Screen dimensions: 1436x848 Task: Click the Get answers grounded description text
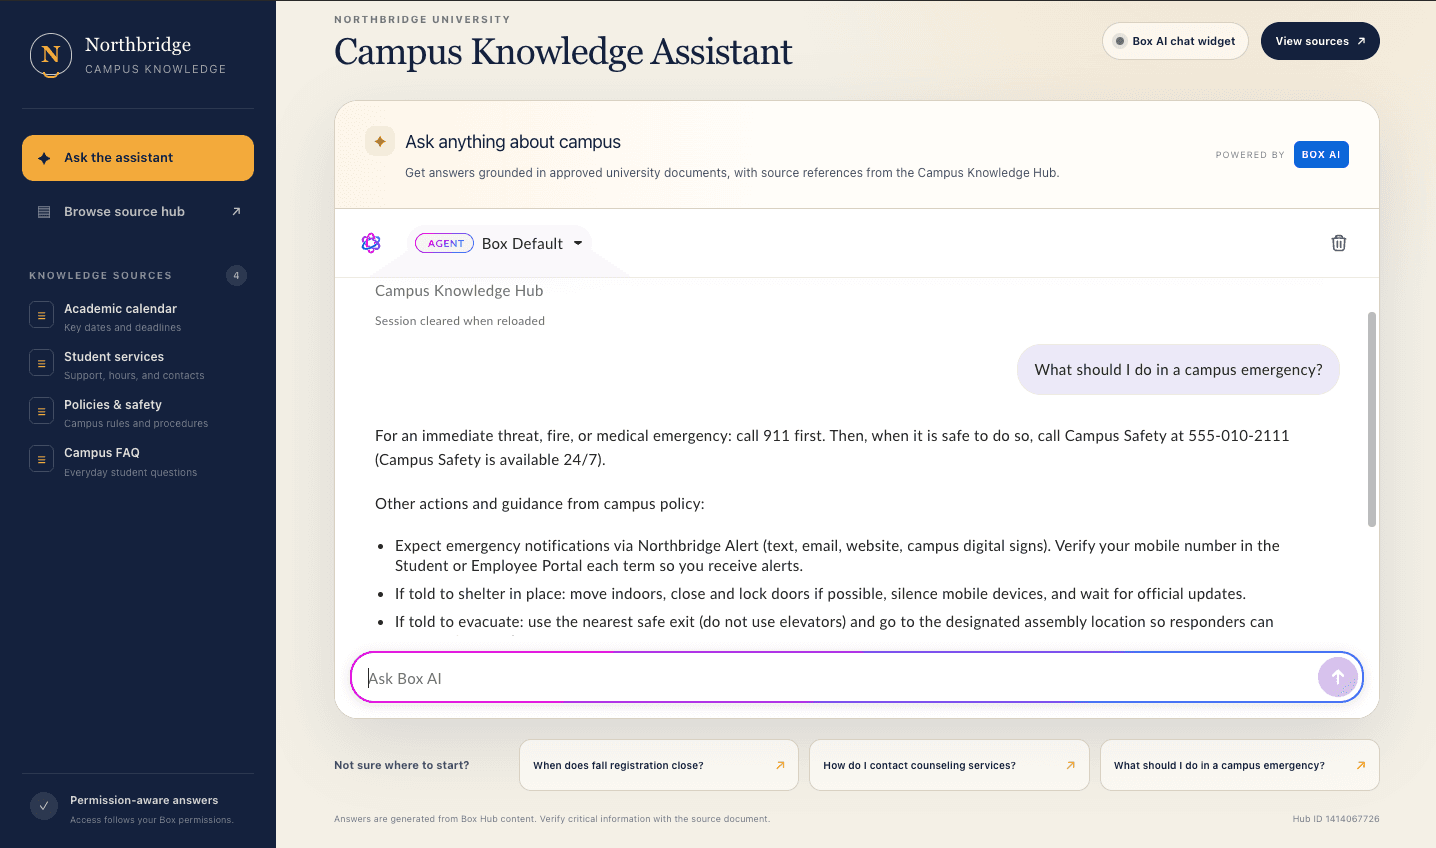[732, 173]
